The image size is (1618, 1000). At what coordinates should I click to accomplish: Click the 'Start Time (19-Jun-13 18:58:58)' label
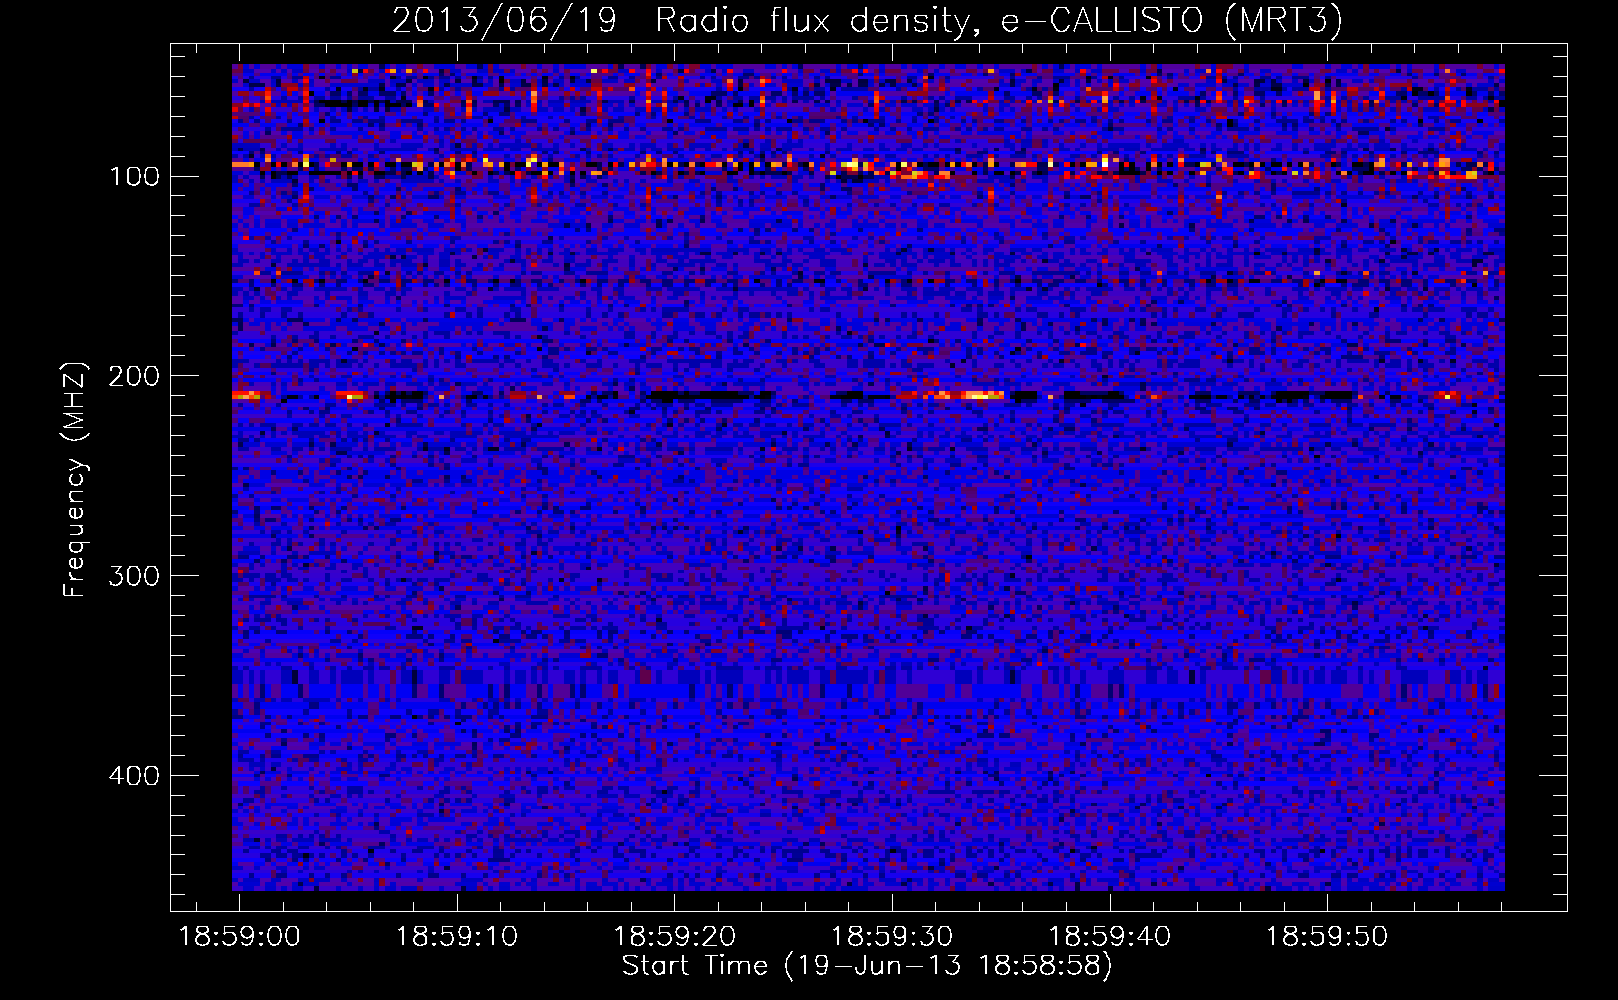click(x=867, y=966)
